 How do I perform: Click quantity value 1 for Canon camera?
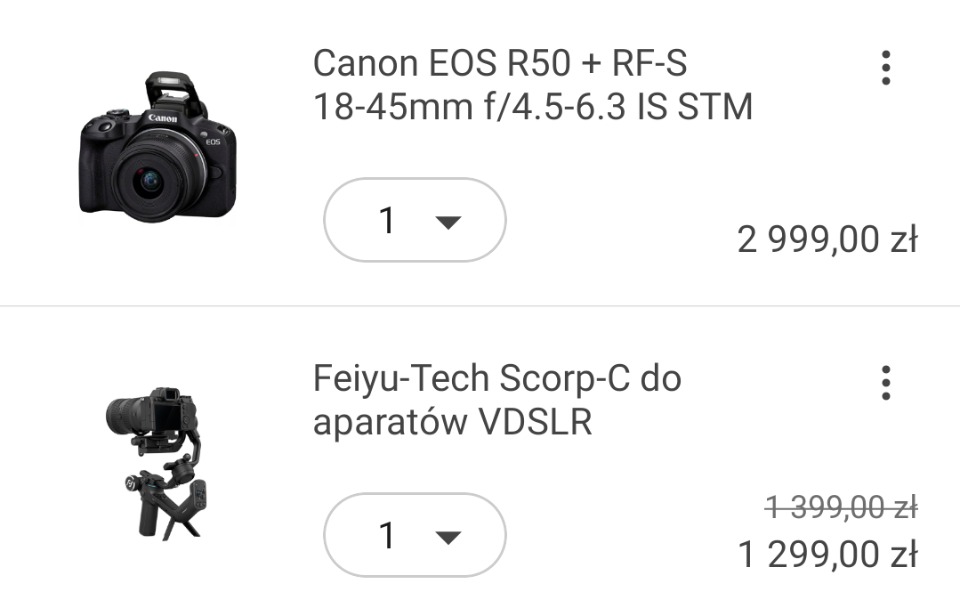(x=387, y=220)
